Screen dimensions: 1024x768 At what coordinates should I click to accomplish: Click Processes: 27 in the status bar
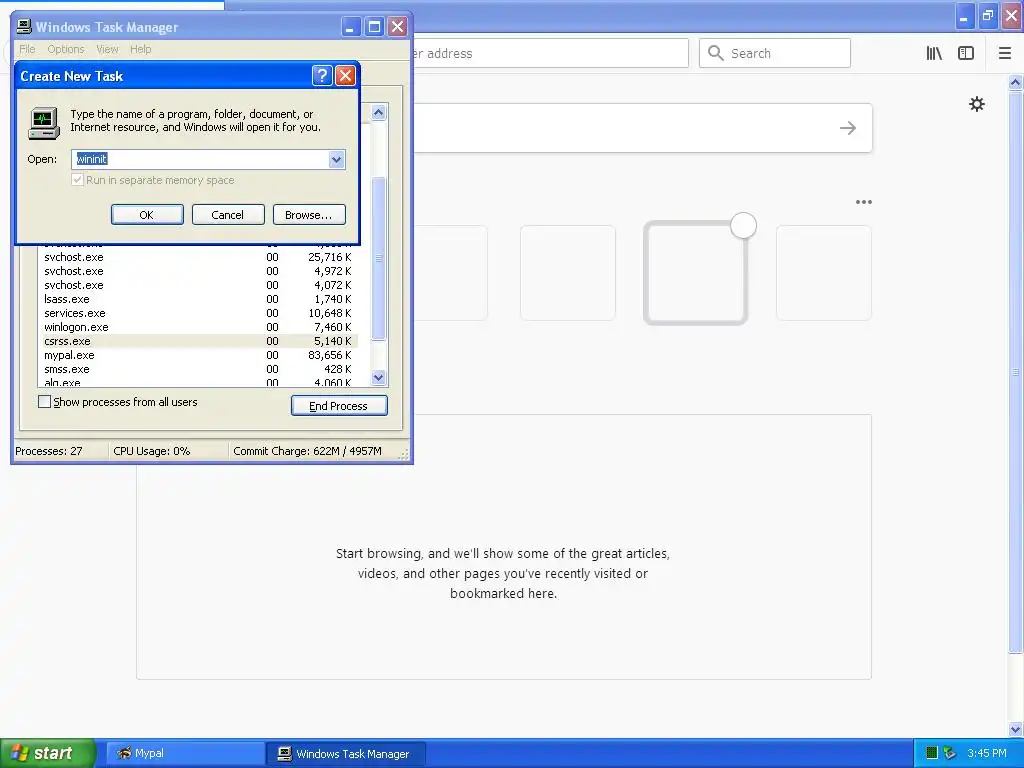point(49,451)
